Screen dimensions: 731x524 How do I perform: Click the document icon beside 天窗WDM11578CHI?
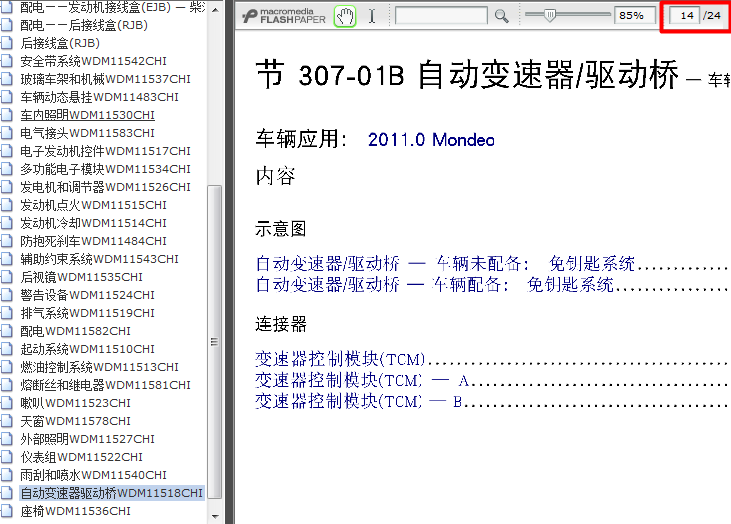click(x=10, y=421)
